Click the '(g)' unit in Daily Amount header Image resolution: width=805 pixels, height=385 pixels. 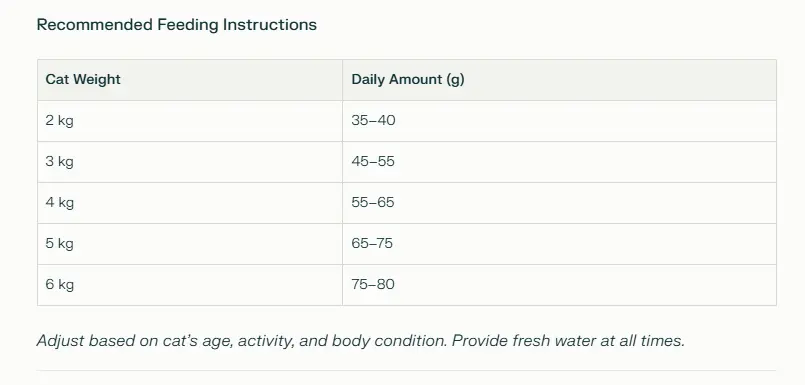455,80
